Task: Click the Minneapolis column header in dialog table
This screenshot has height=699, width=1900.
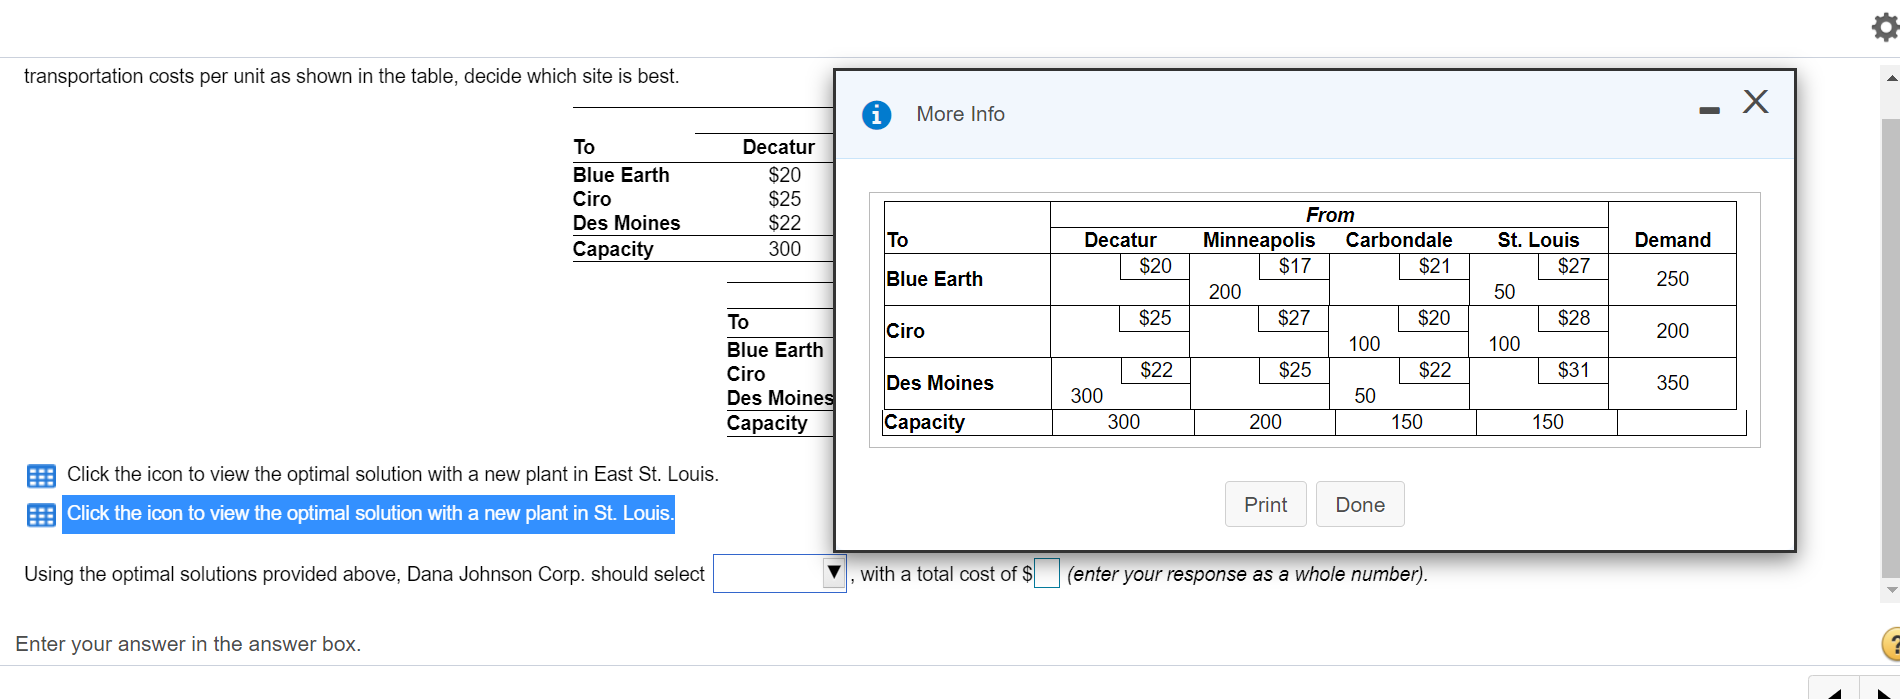Action: [x=1258, y=240]
